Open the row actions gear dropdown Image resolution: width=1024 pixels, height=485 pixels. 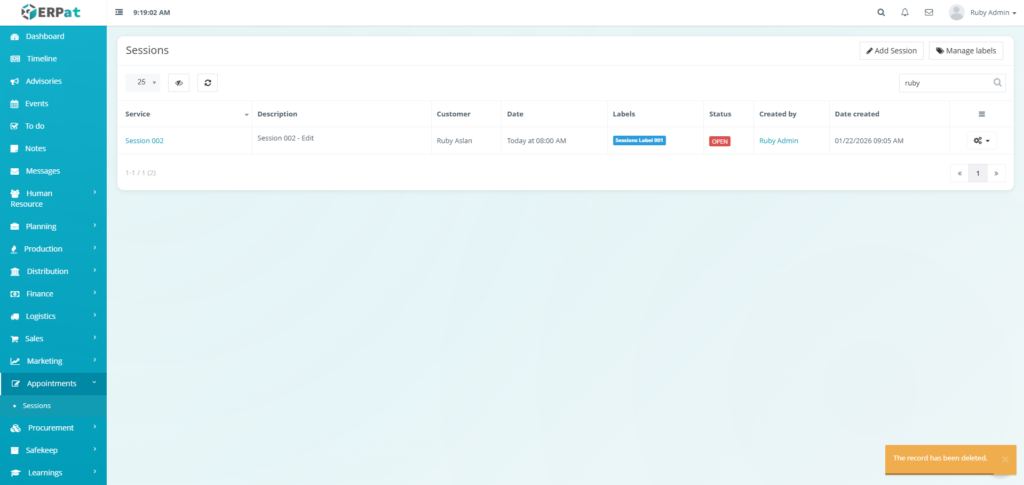coord(981,141)
